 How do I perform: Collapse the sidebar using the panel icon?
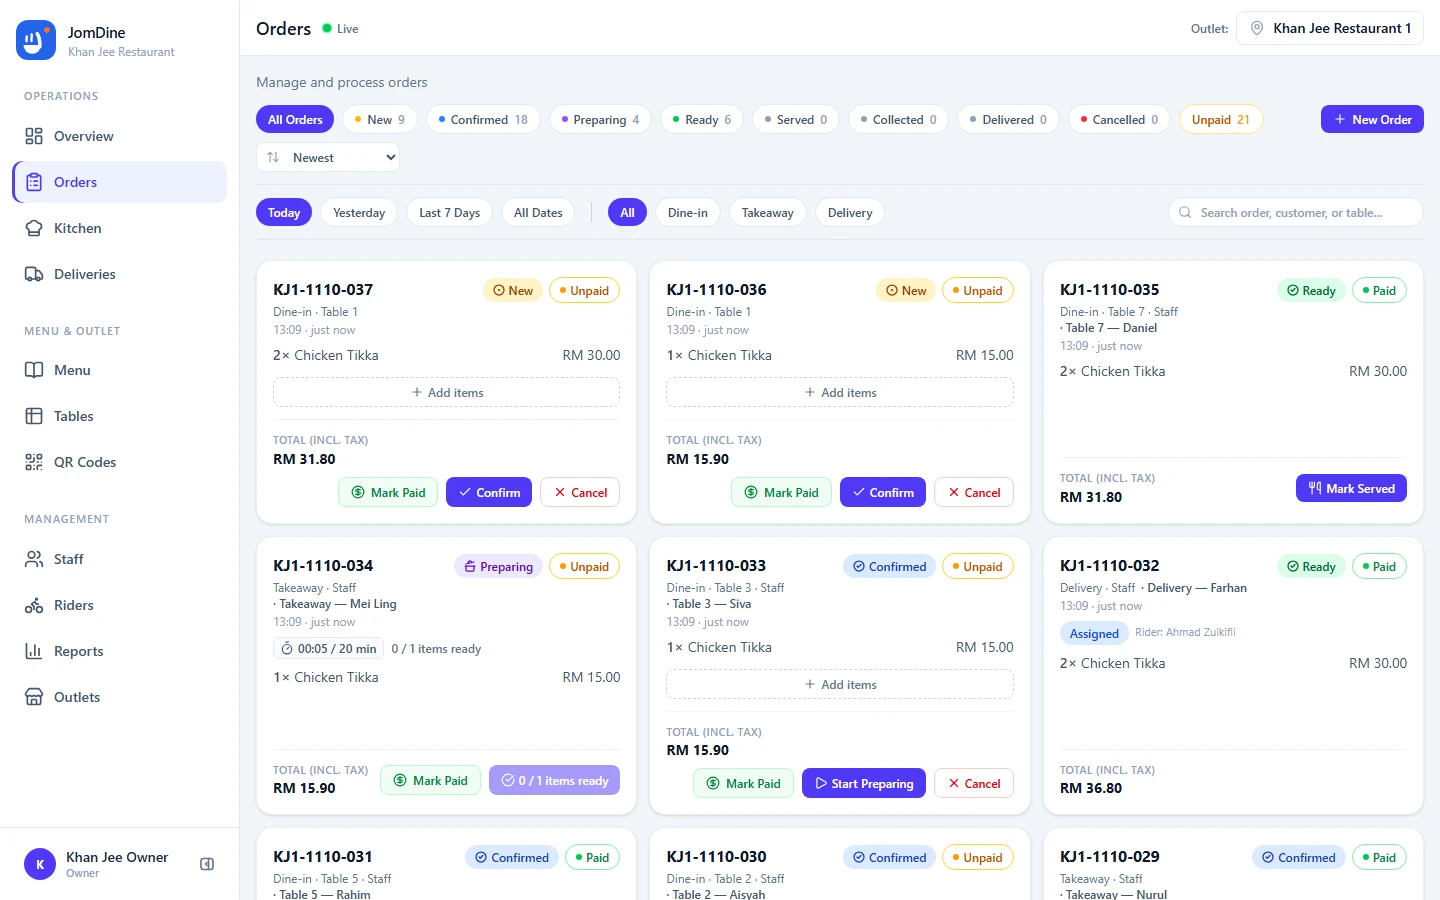[x=207, y=864]
